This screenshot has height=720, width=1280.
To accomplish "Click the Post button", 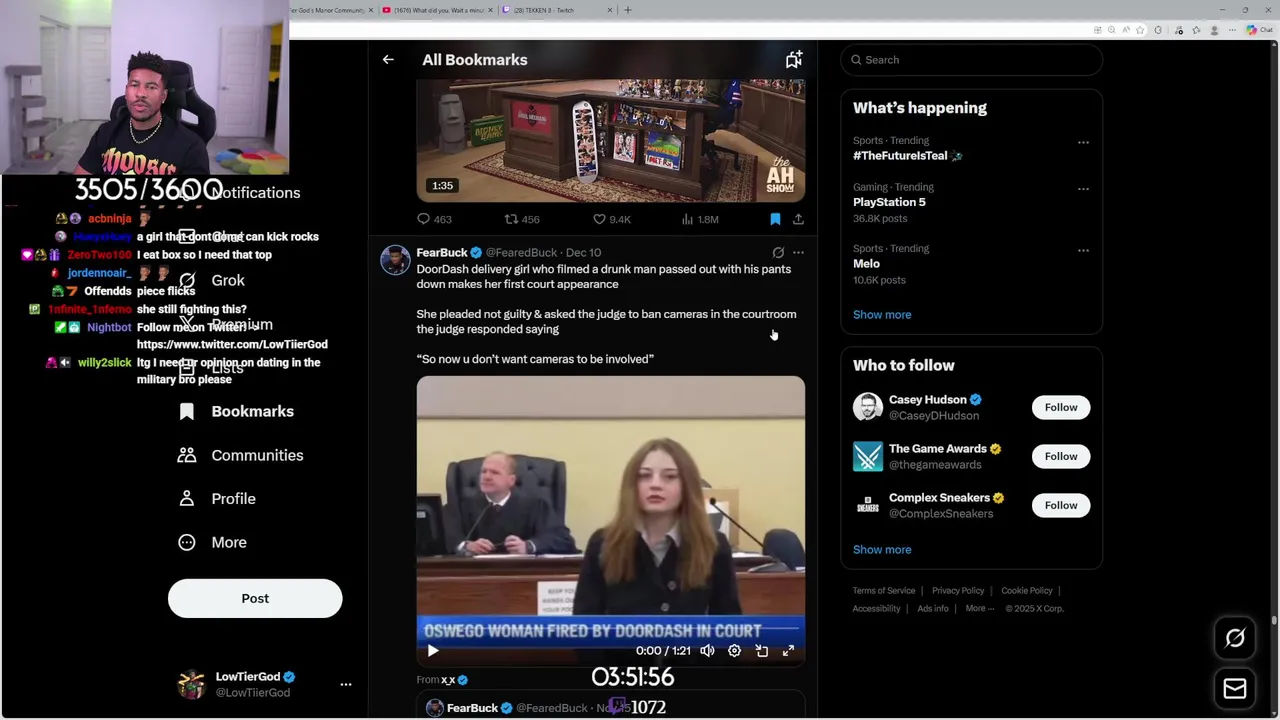I will click(255, 599).
